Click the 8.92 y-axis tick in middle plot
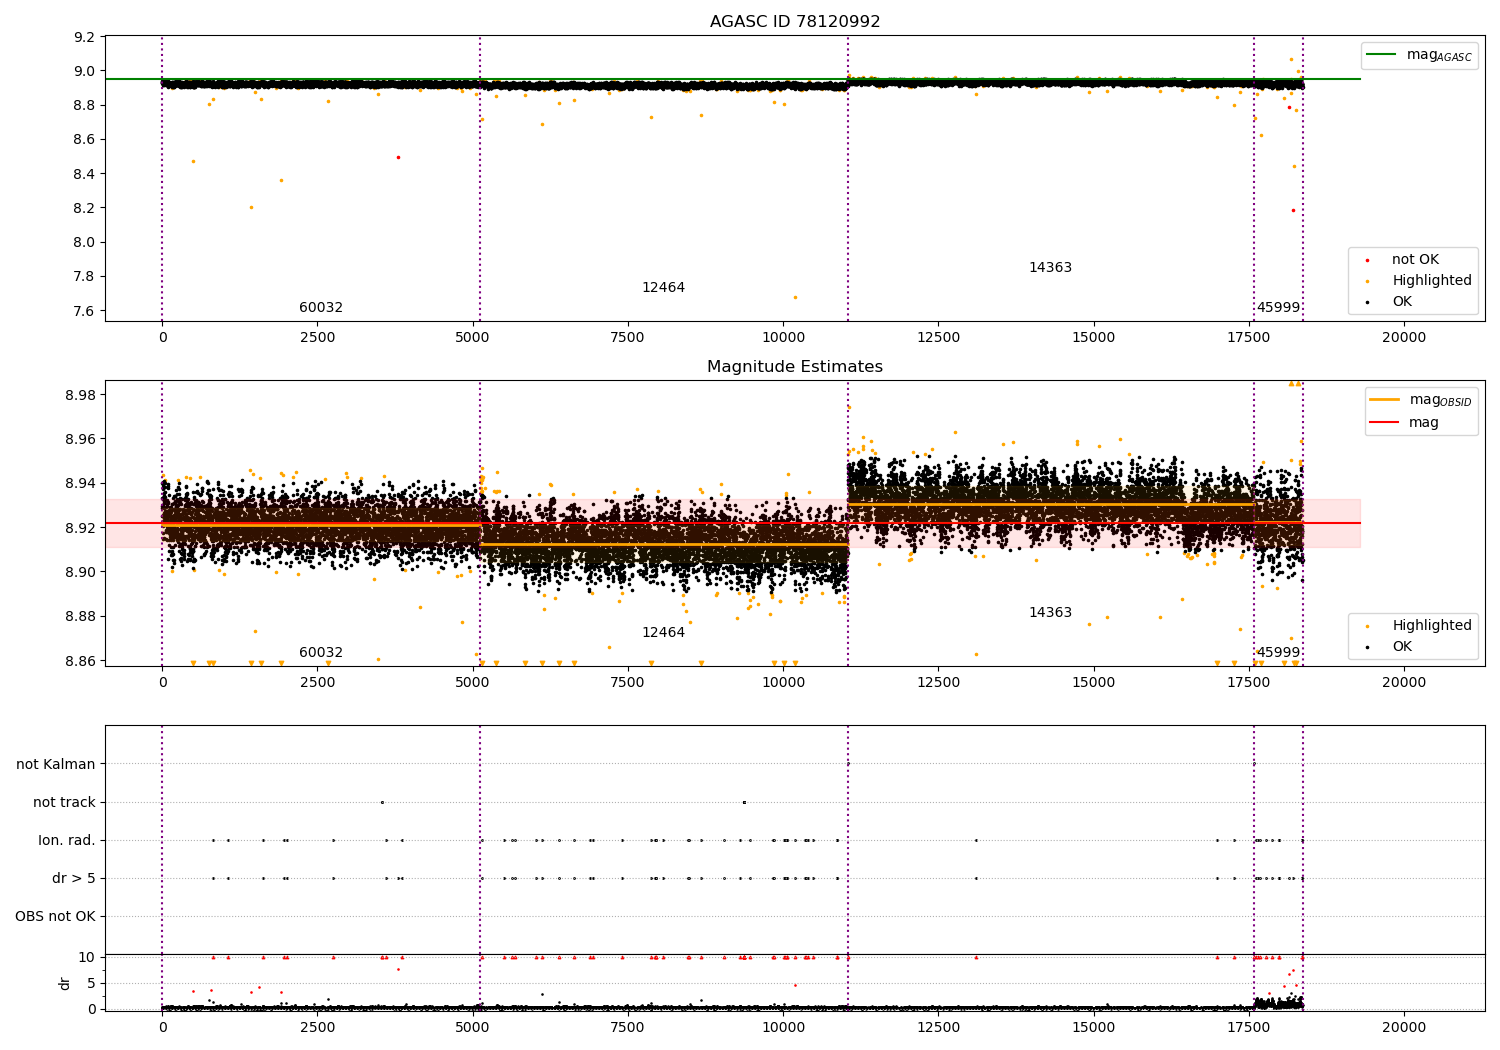1500x1050 pixels. (x=81, y=528)
